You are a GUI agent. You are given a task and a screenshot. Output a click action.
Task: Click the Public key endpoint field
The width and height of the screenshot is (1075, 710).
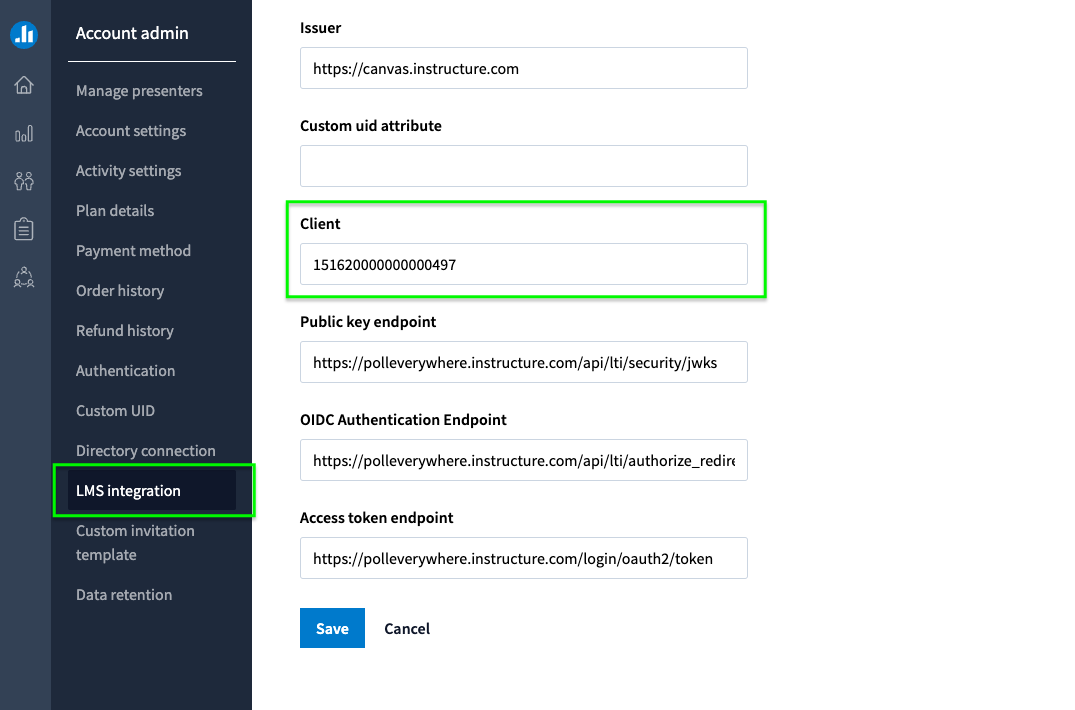(524, 362)
